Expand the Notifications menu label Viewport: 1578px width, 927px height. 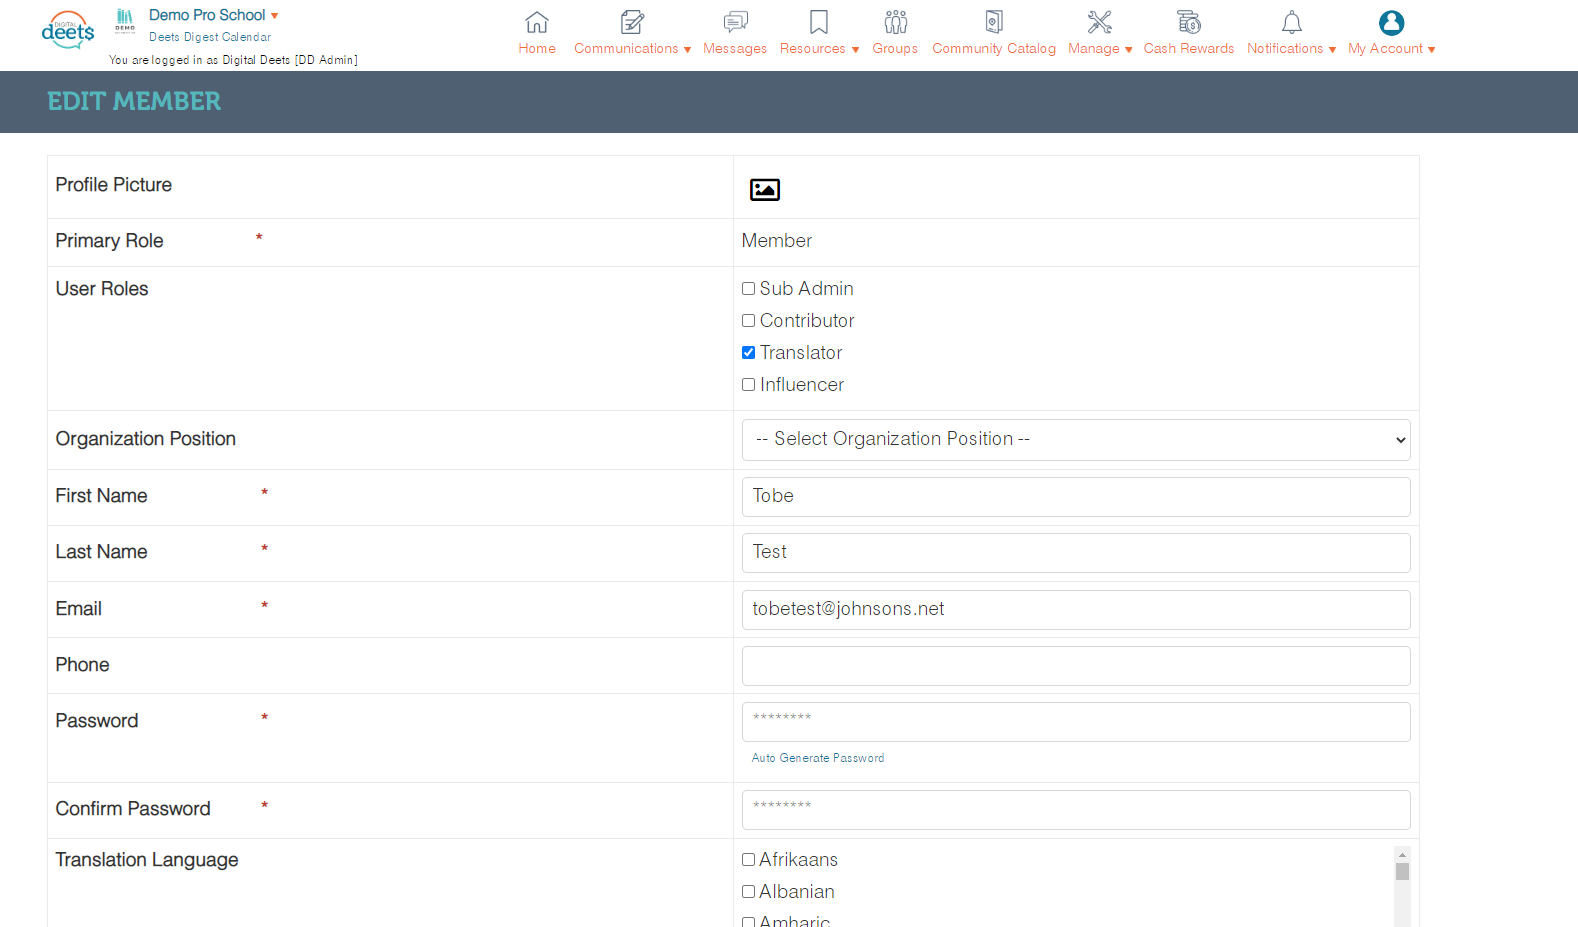click(1291, 49)
